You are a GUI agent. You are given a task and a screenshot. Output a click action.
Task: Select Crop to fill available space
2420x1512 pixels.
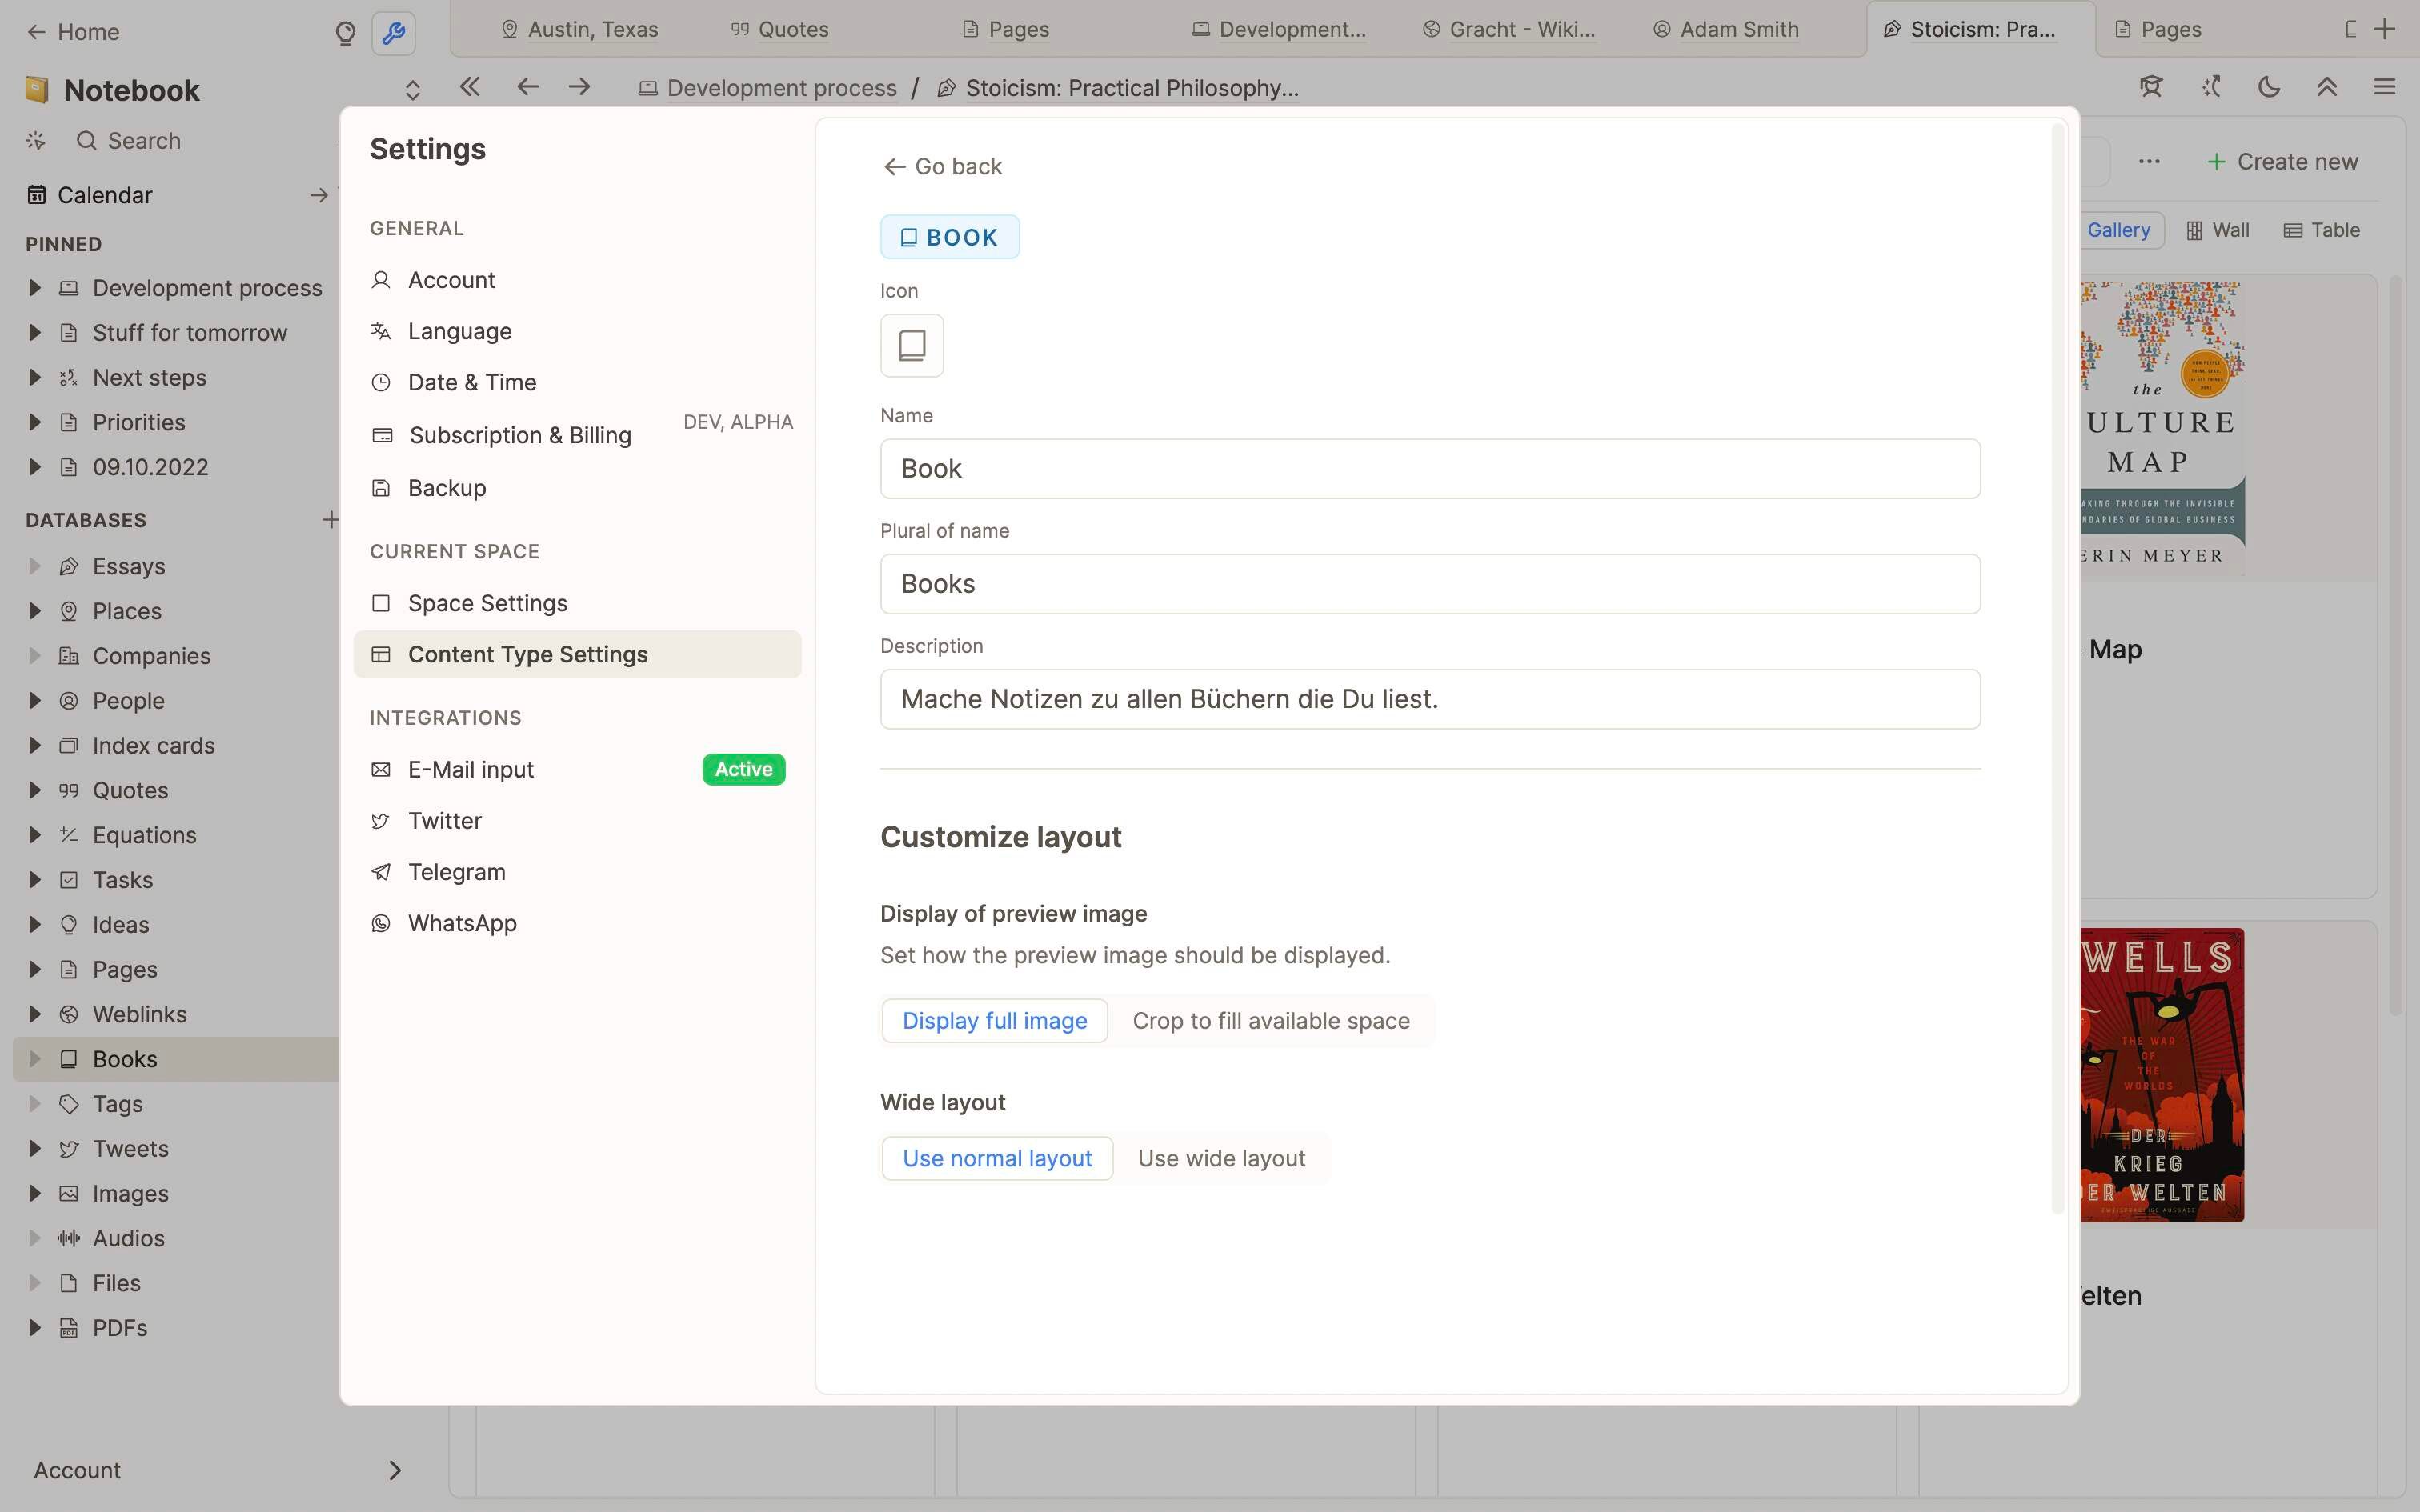click(1270, 1021)
